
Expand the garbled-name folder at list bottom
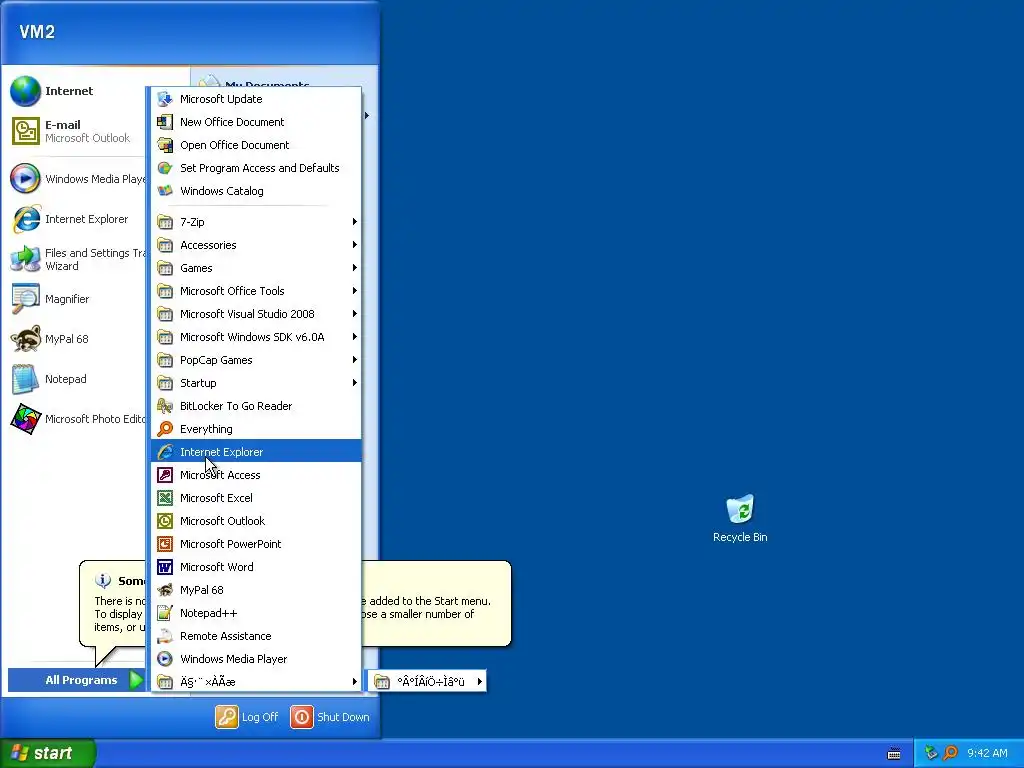[x=256, y=682]
